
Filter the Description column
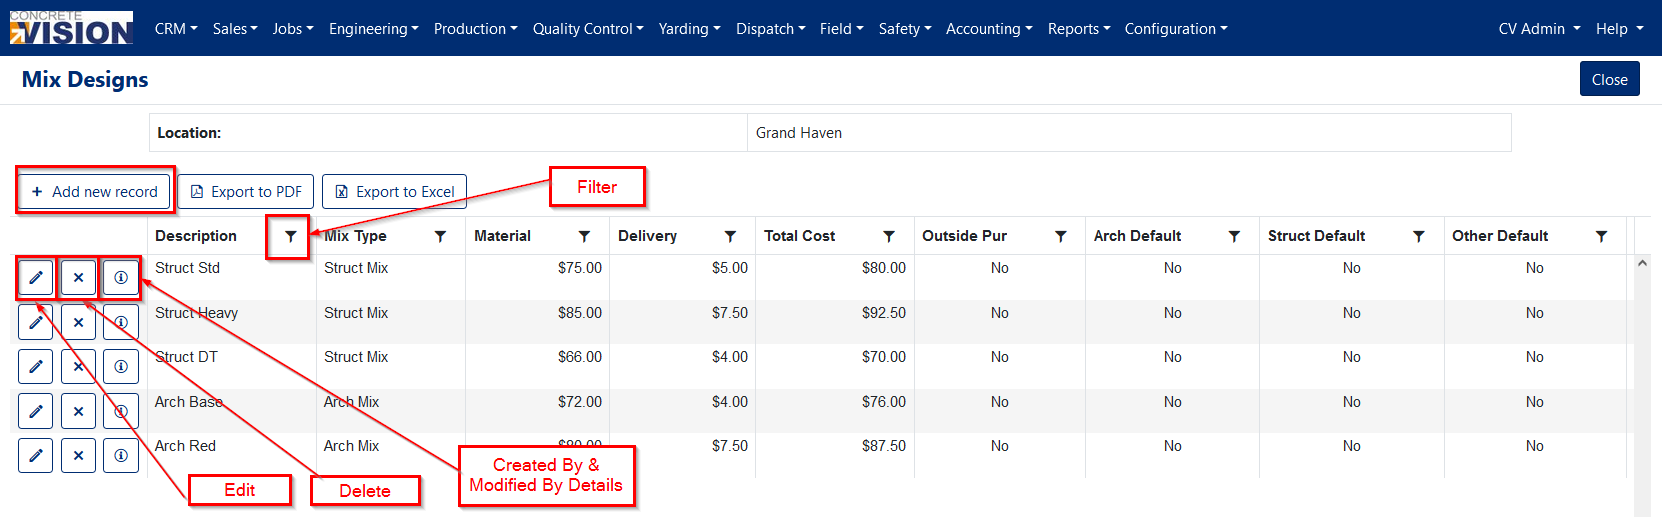(290, 236)
